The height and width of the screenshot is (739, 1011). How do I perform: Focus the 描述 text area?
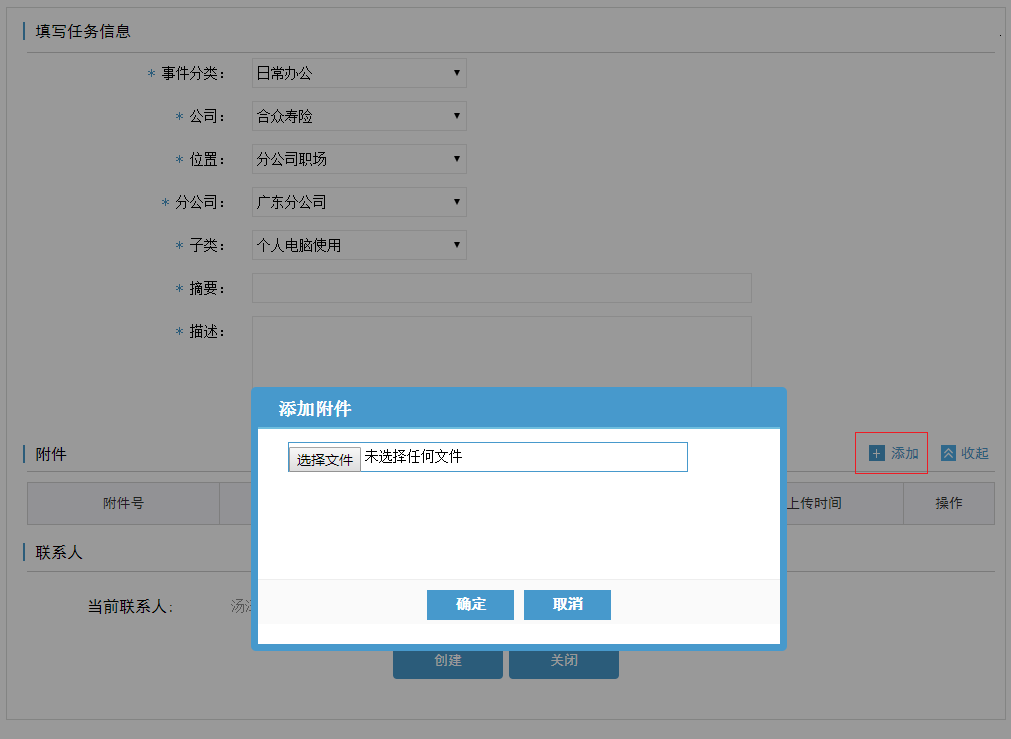501,350
